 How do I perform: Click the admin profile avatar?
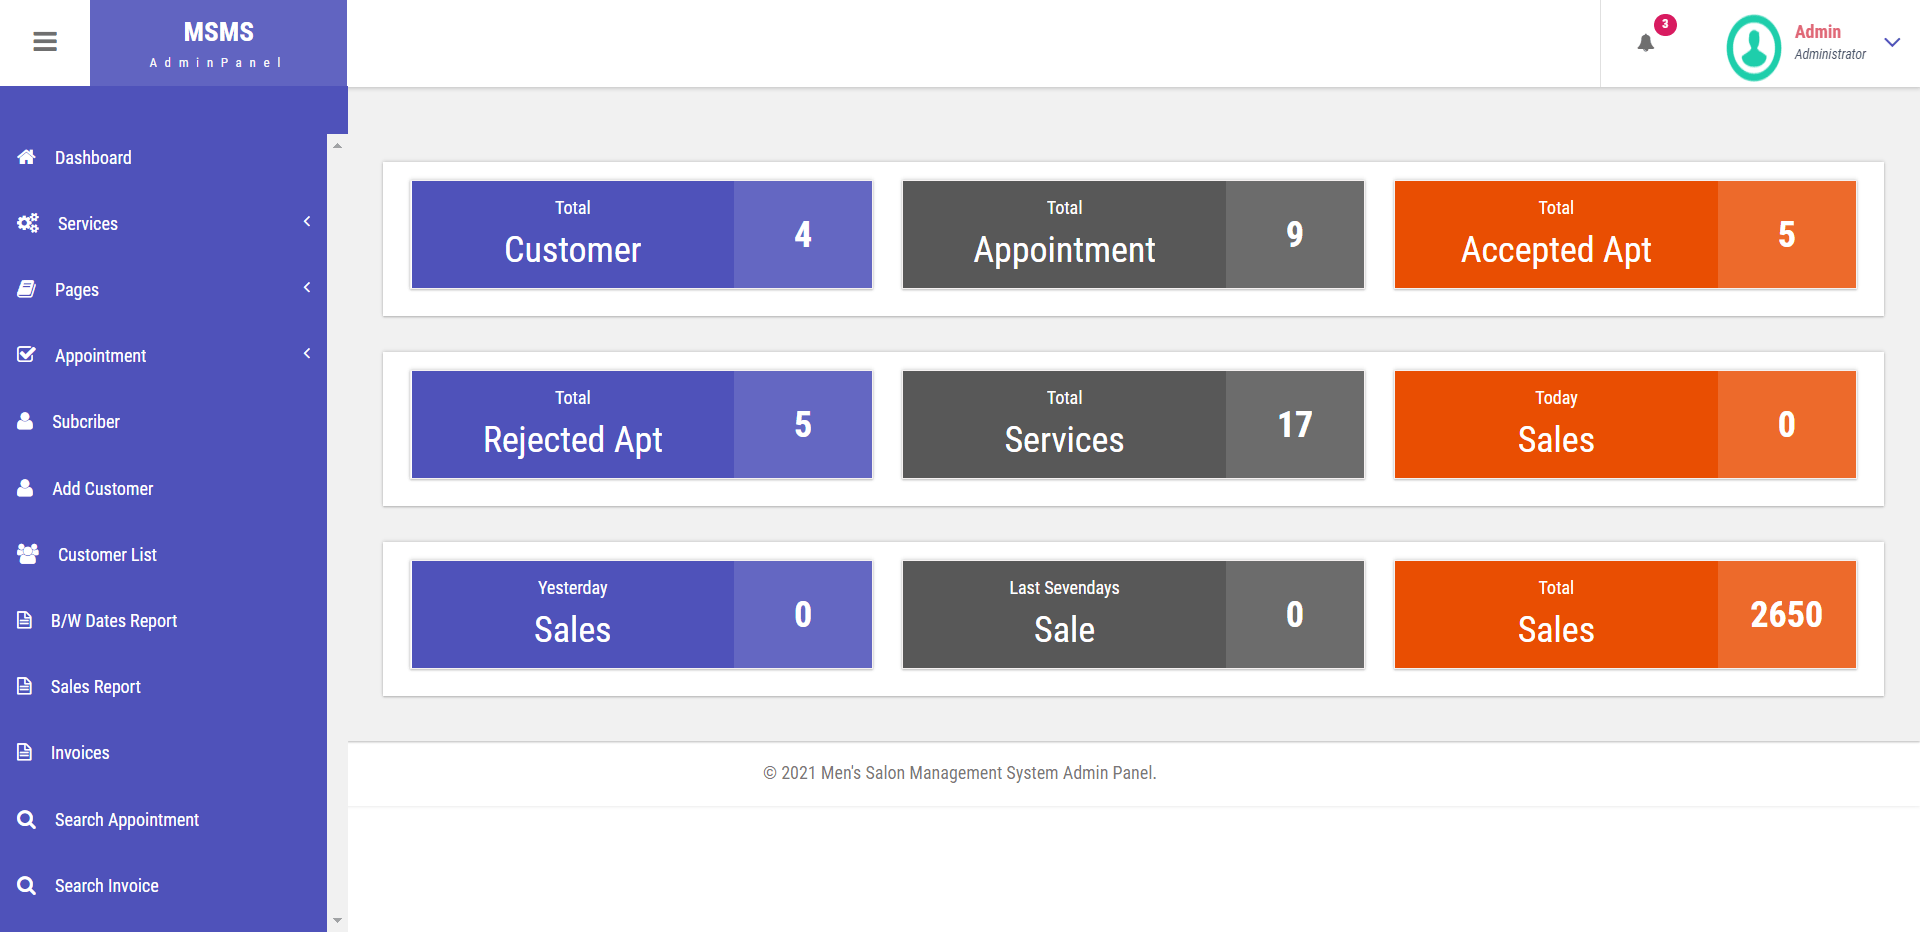coord(1753,46)
